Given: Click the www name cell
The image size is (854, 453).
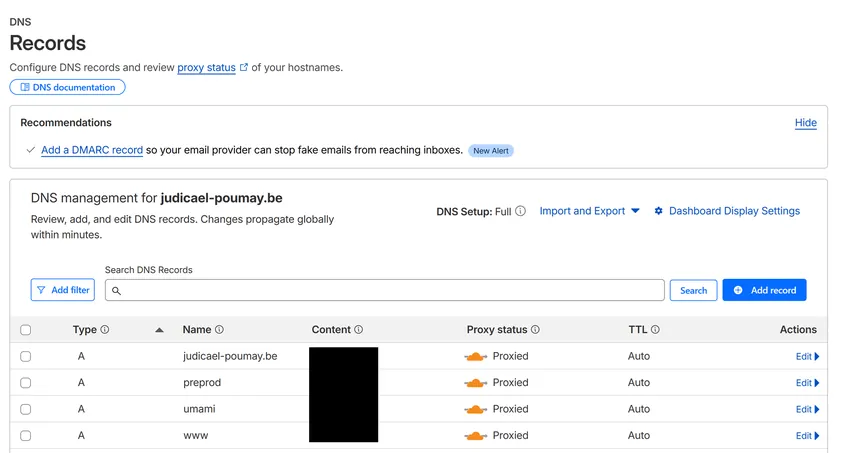Looking at the screenshot, I should tap(196, 436).
